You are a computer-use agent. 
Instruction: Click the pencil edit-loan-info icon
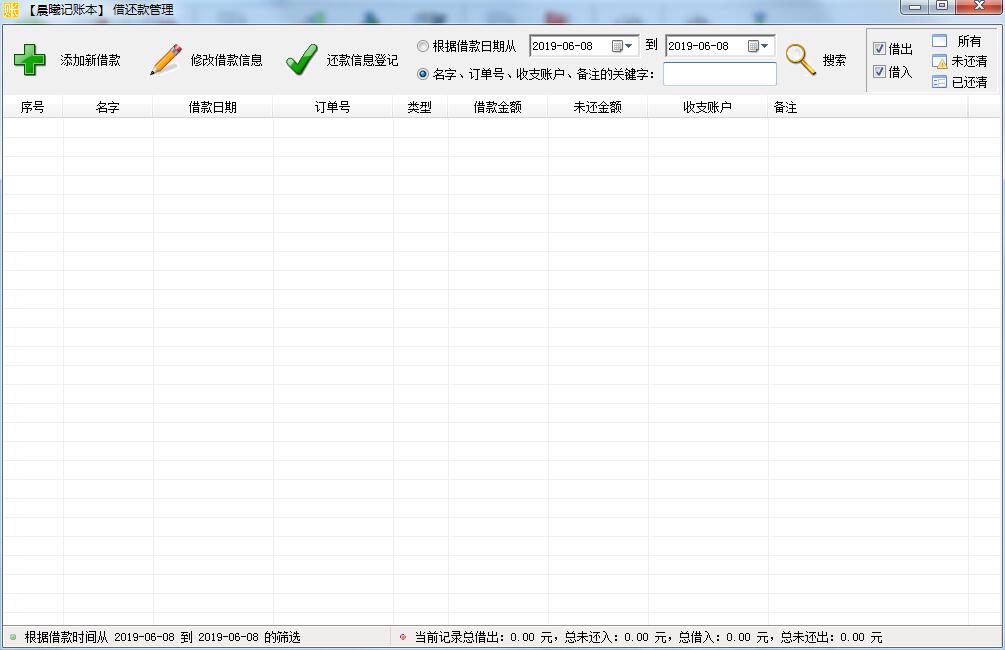pyautogui.click(x=166, y=60)
